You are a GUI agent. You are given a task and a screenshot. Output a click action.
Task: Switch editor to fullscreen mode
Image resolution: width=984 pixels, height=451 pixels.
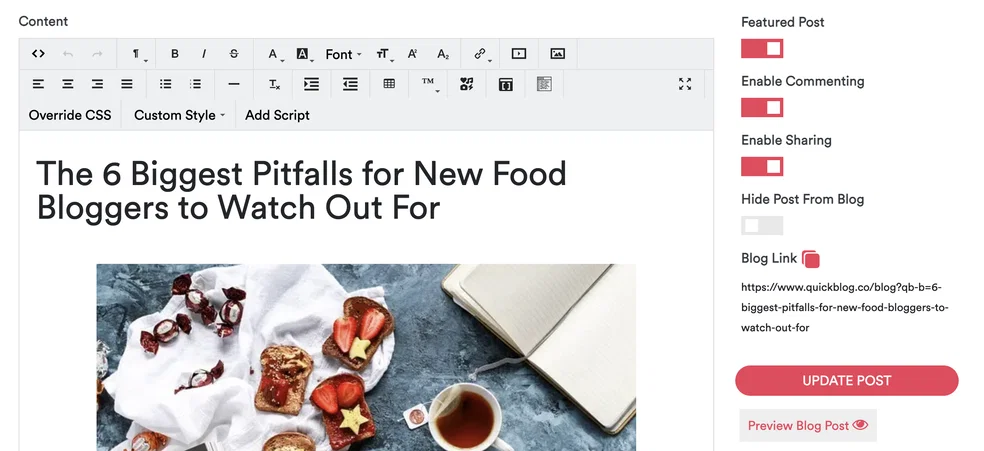(685, 84)
